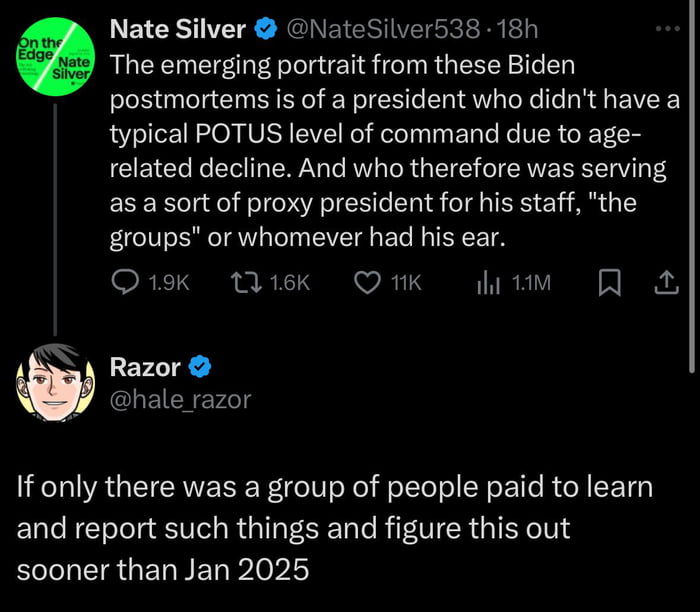Open view analytics bar-chart icon
Viewport: 700px width, 612px height.
(490, 284)
